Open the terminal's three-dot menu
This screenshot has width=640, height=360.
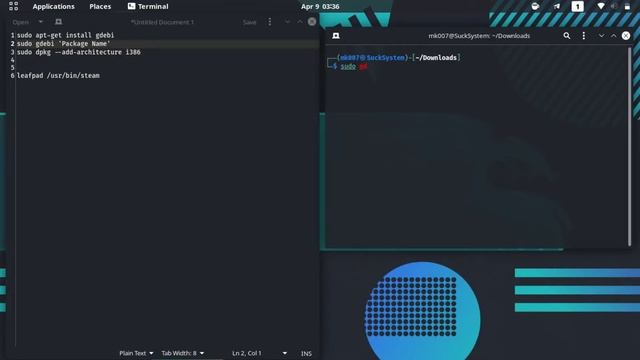(584, 36)
